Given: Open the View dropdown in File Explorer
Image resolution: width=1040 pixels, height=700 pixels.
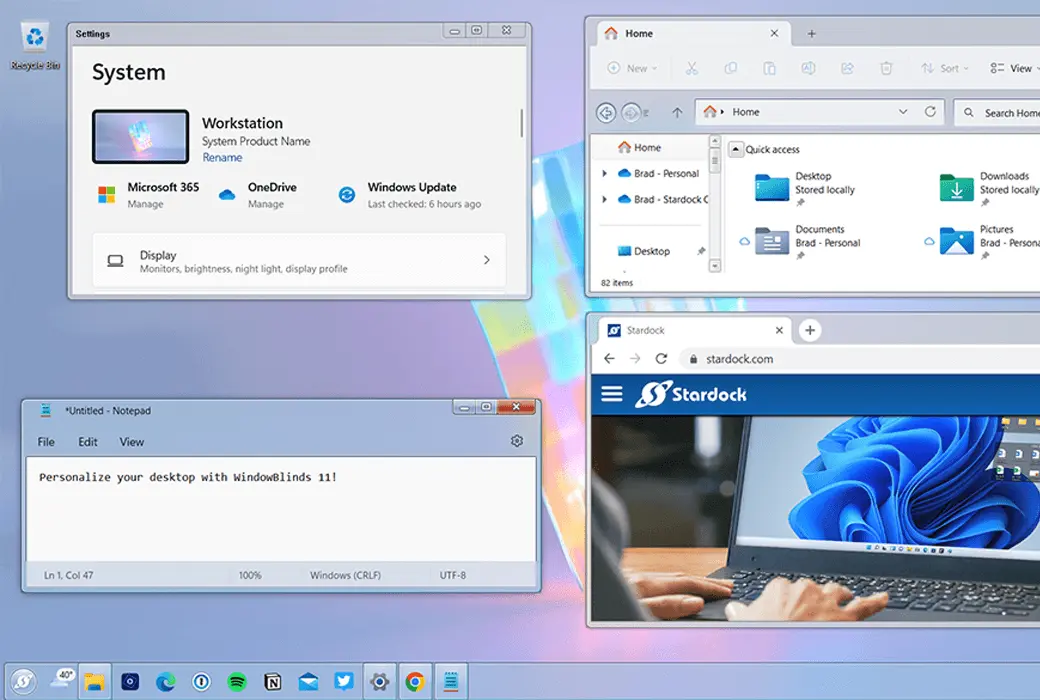Looking at the screenshot, I should [1014, 68].
